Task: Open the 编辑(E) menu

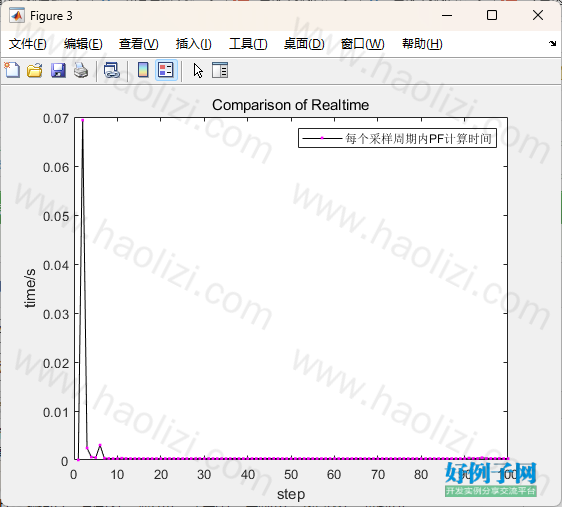Action: point(83,44)
